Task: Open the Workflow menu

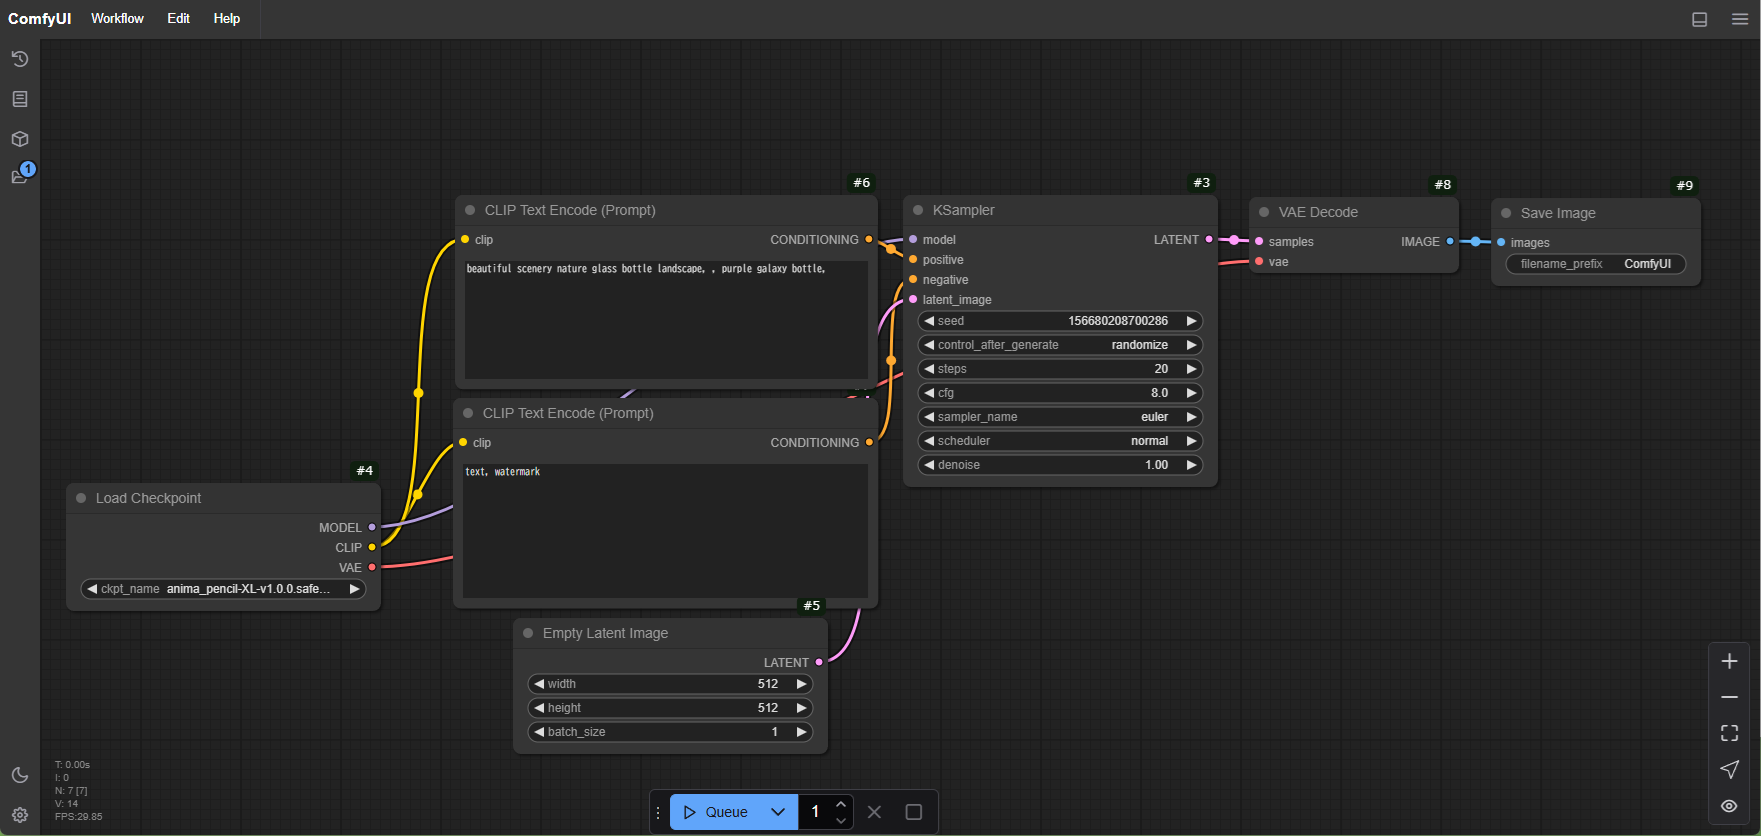Action: (x=117, y=18)
